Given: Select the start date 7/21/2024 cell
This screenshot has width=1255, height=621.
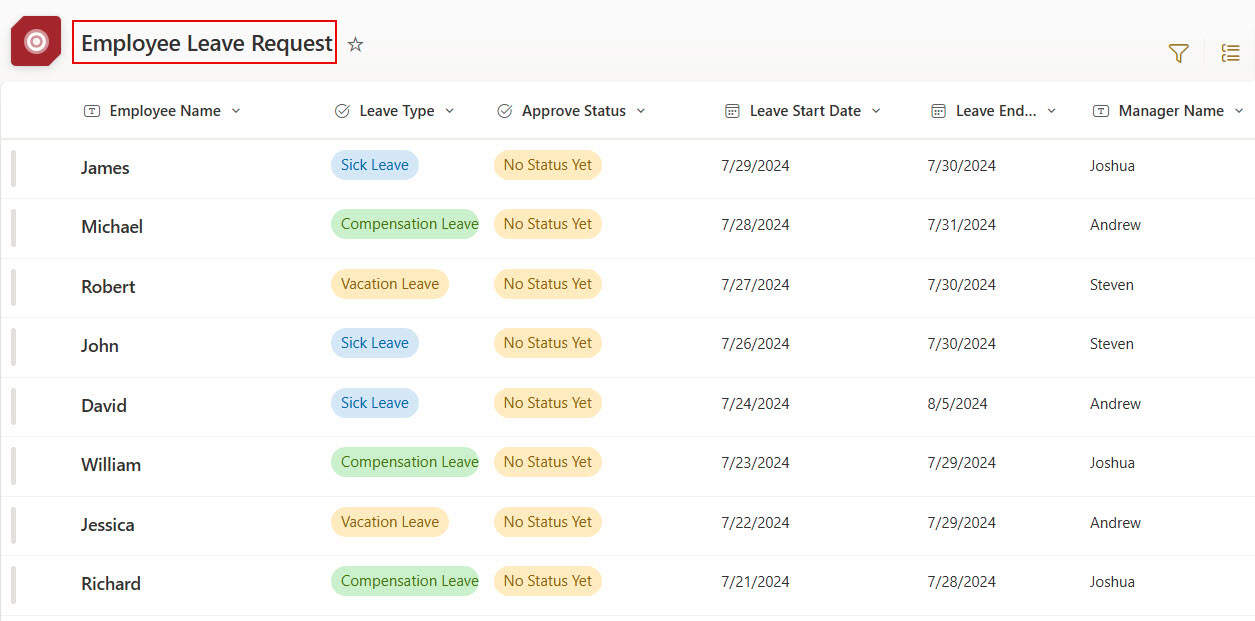Looking at the screenshot, I should 755,582.
